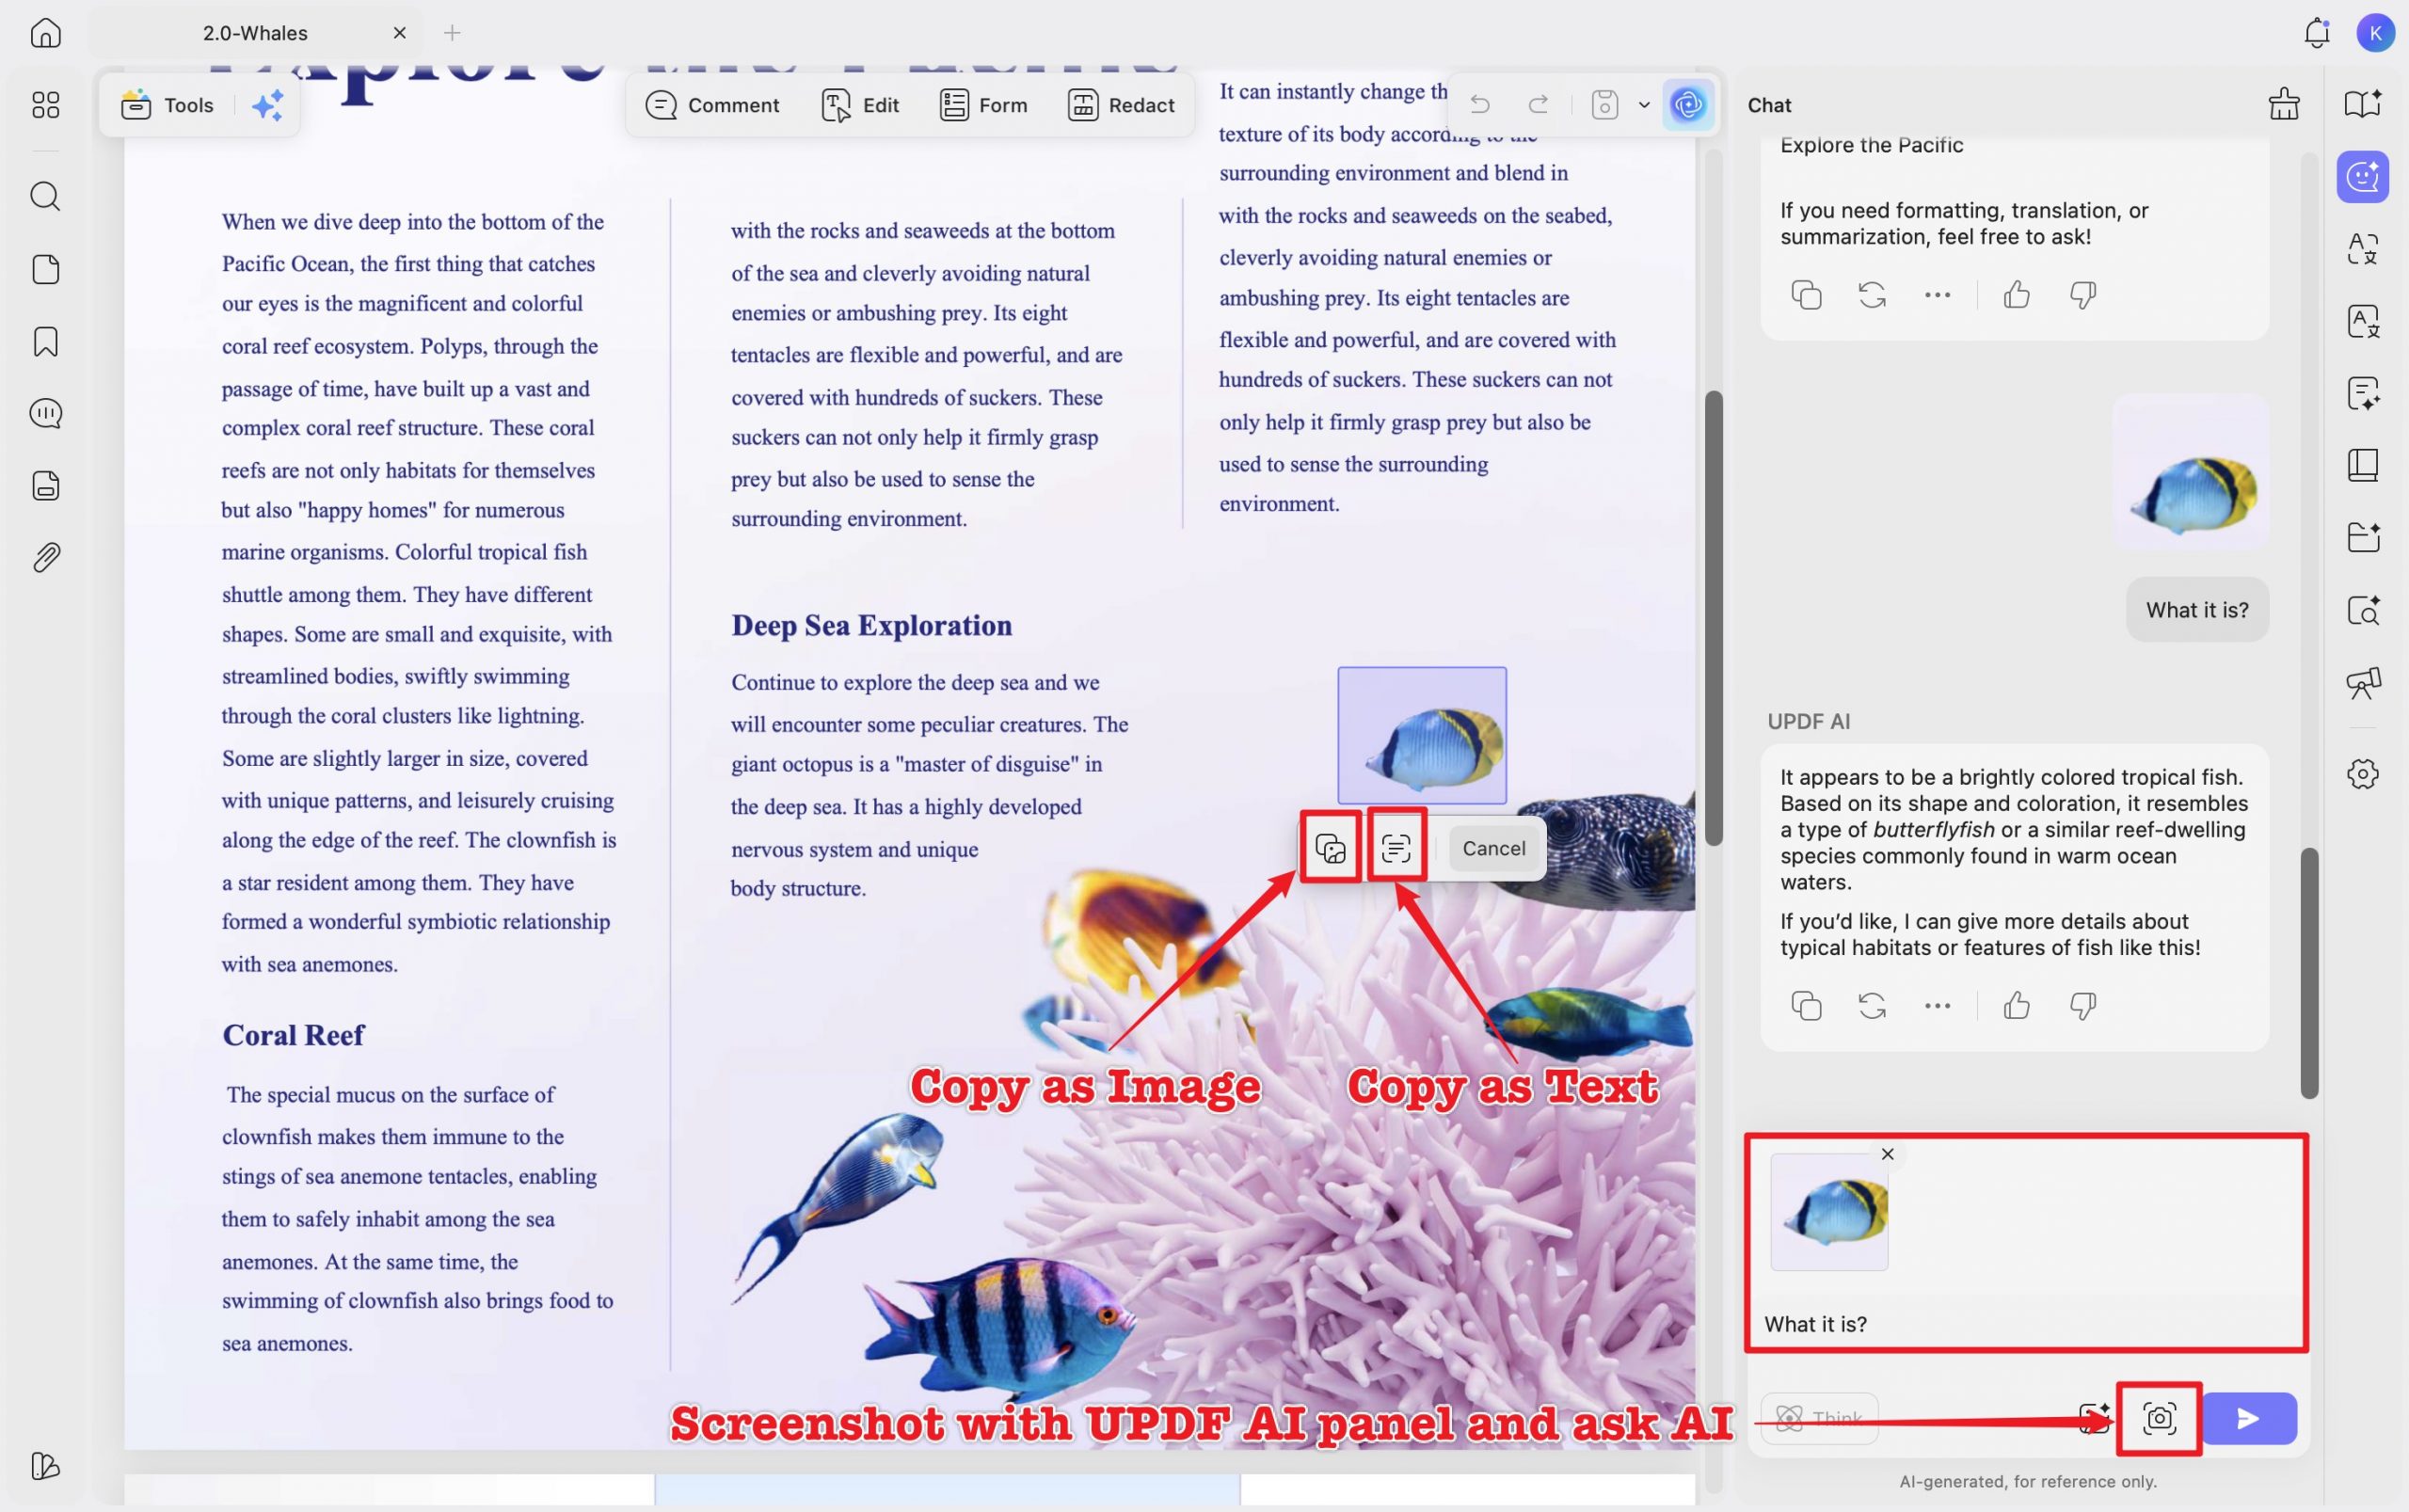Copy selected region as text
Screen dimensions: 2409x1512
point(1396,848)
